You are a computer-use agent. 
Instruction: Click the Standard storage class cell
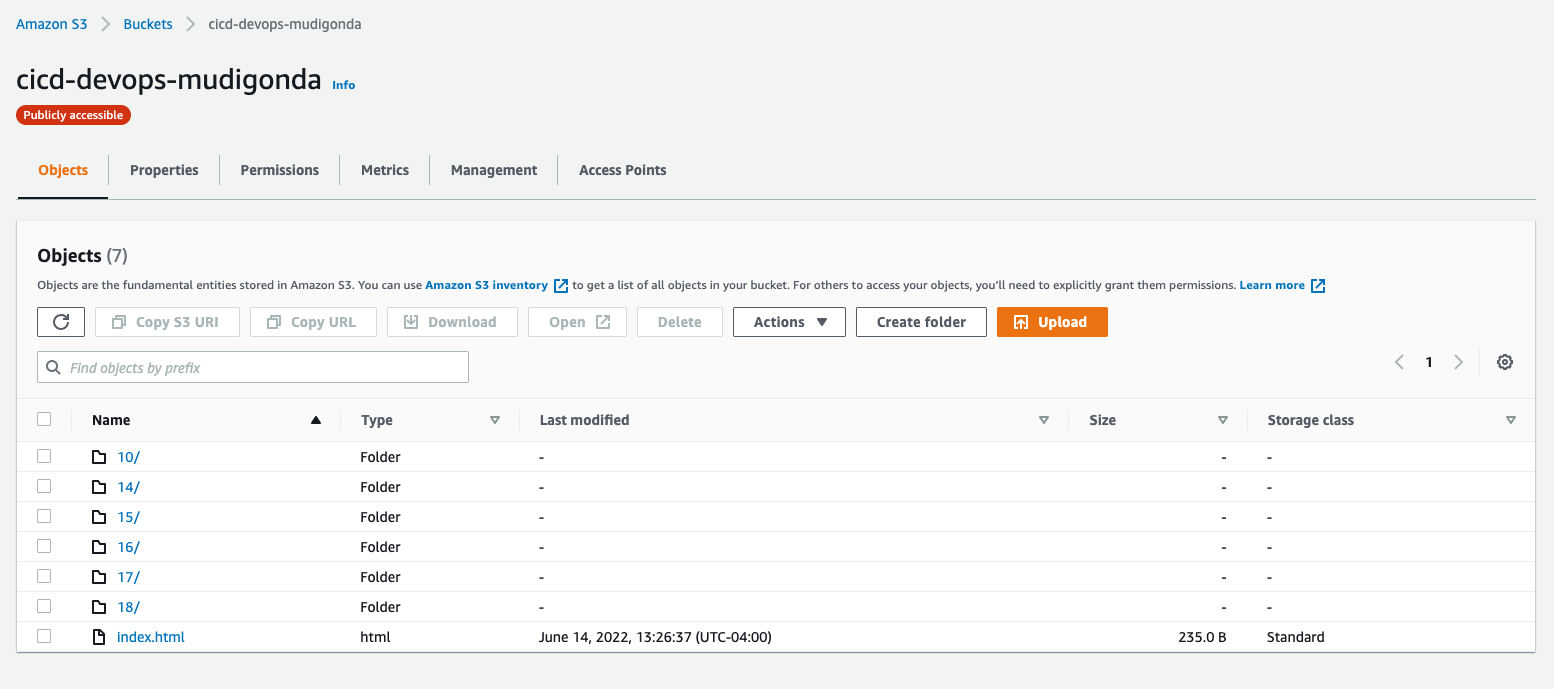tap(1295, 637)
